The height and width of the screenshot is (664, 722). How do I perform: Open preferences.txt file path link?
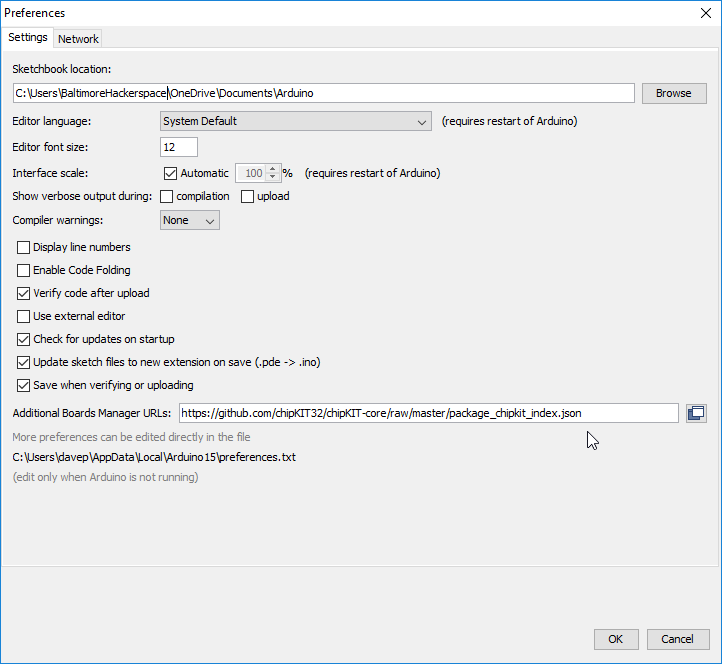(x=154, y=457)
